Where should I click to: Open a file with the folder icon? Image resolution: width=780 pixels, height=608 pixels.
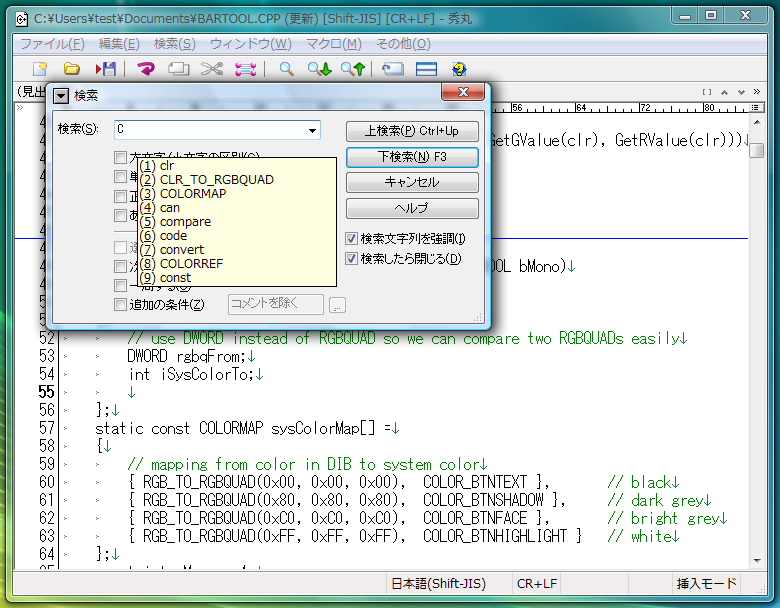72,69
